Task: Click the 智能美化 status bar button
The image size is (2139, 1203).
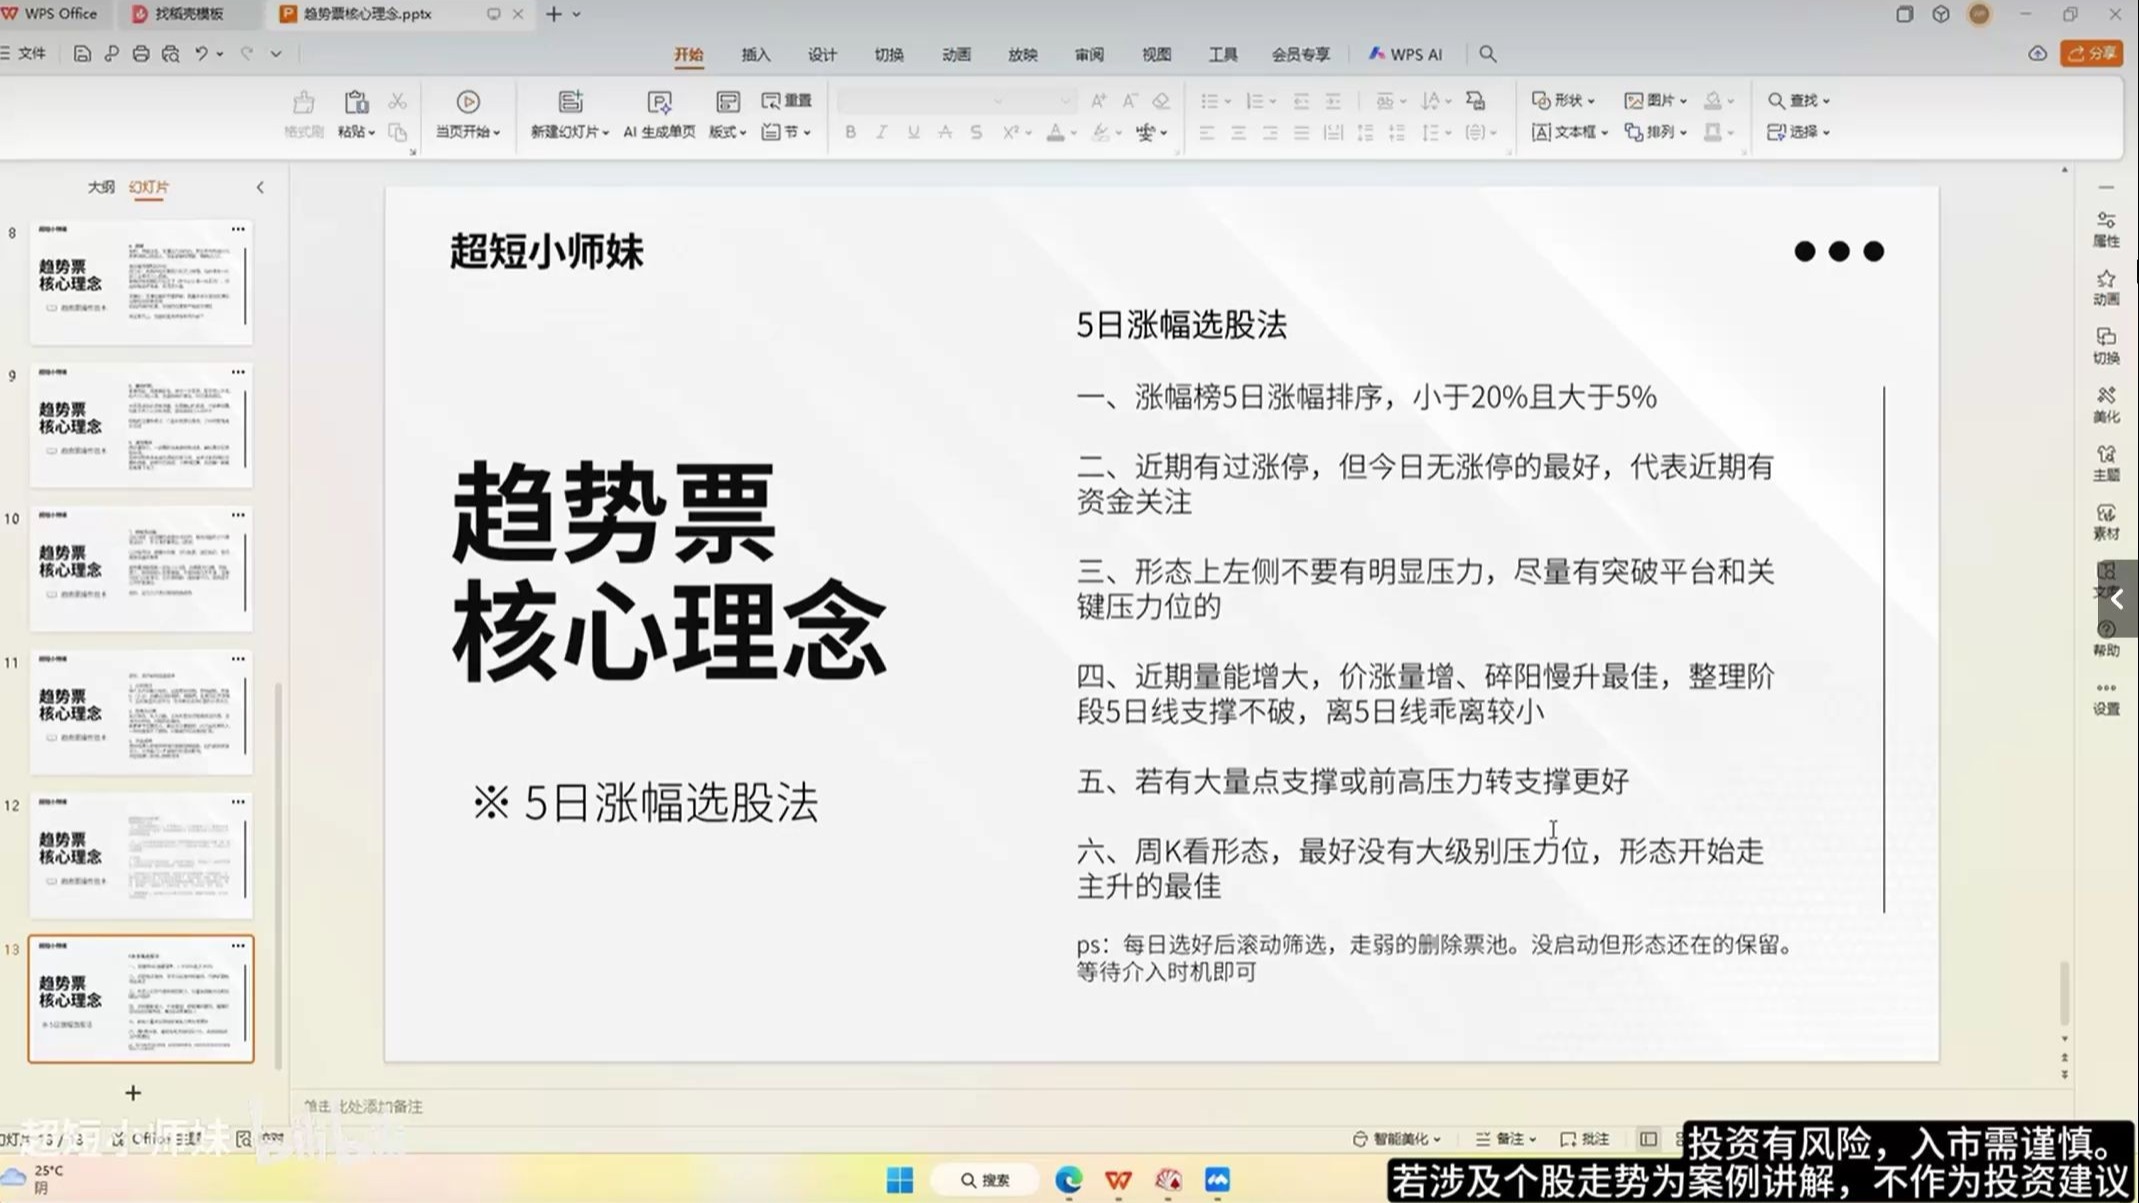Action: [1397, 1138]
